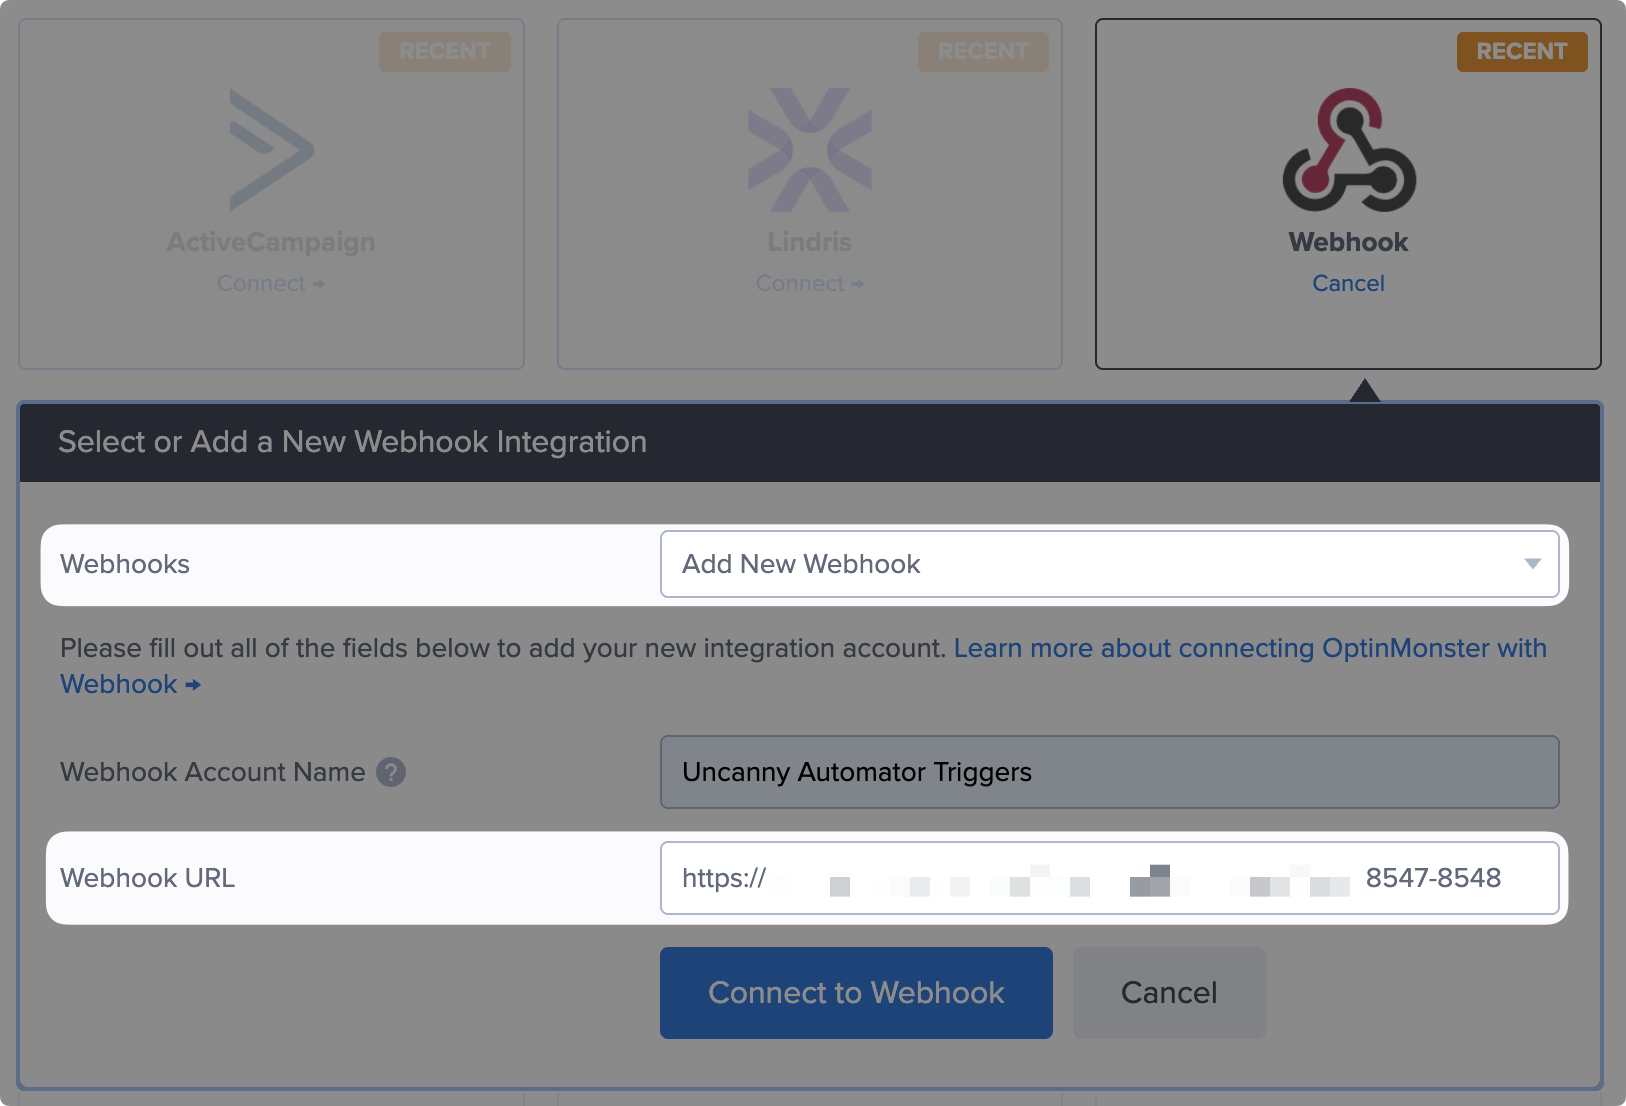This screenshot has height=1106, width=1626.
Task: Click inside the Webhook URL field
Action: [1109, 878]
